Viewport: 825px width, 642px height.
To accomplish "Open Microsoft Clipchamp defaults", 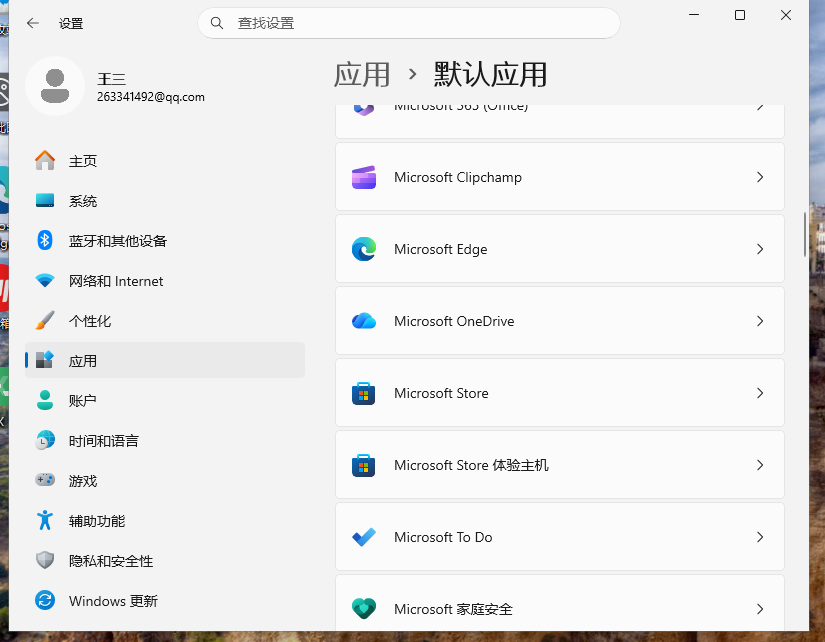I will [560, 177].
